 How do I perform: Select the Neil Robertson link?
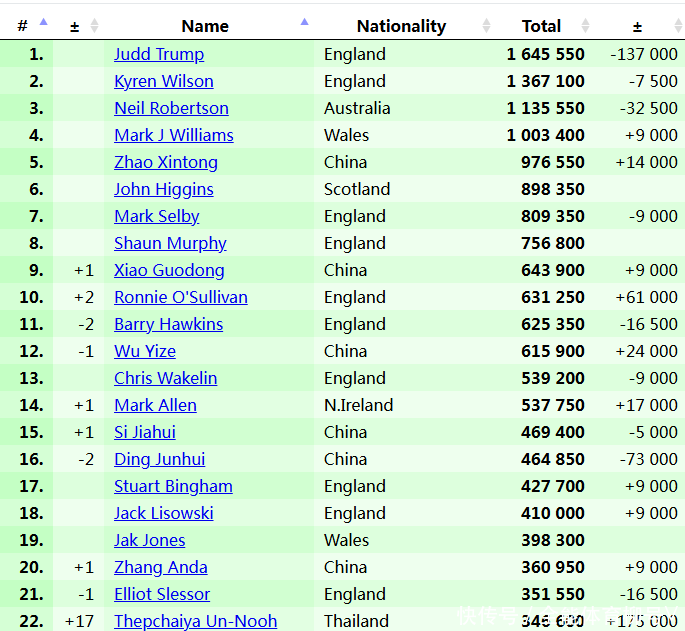(x=171, y=108)
